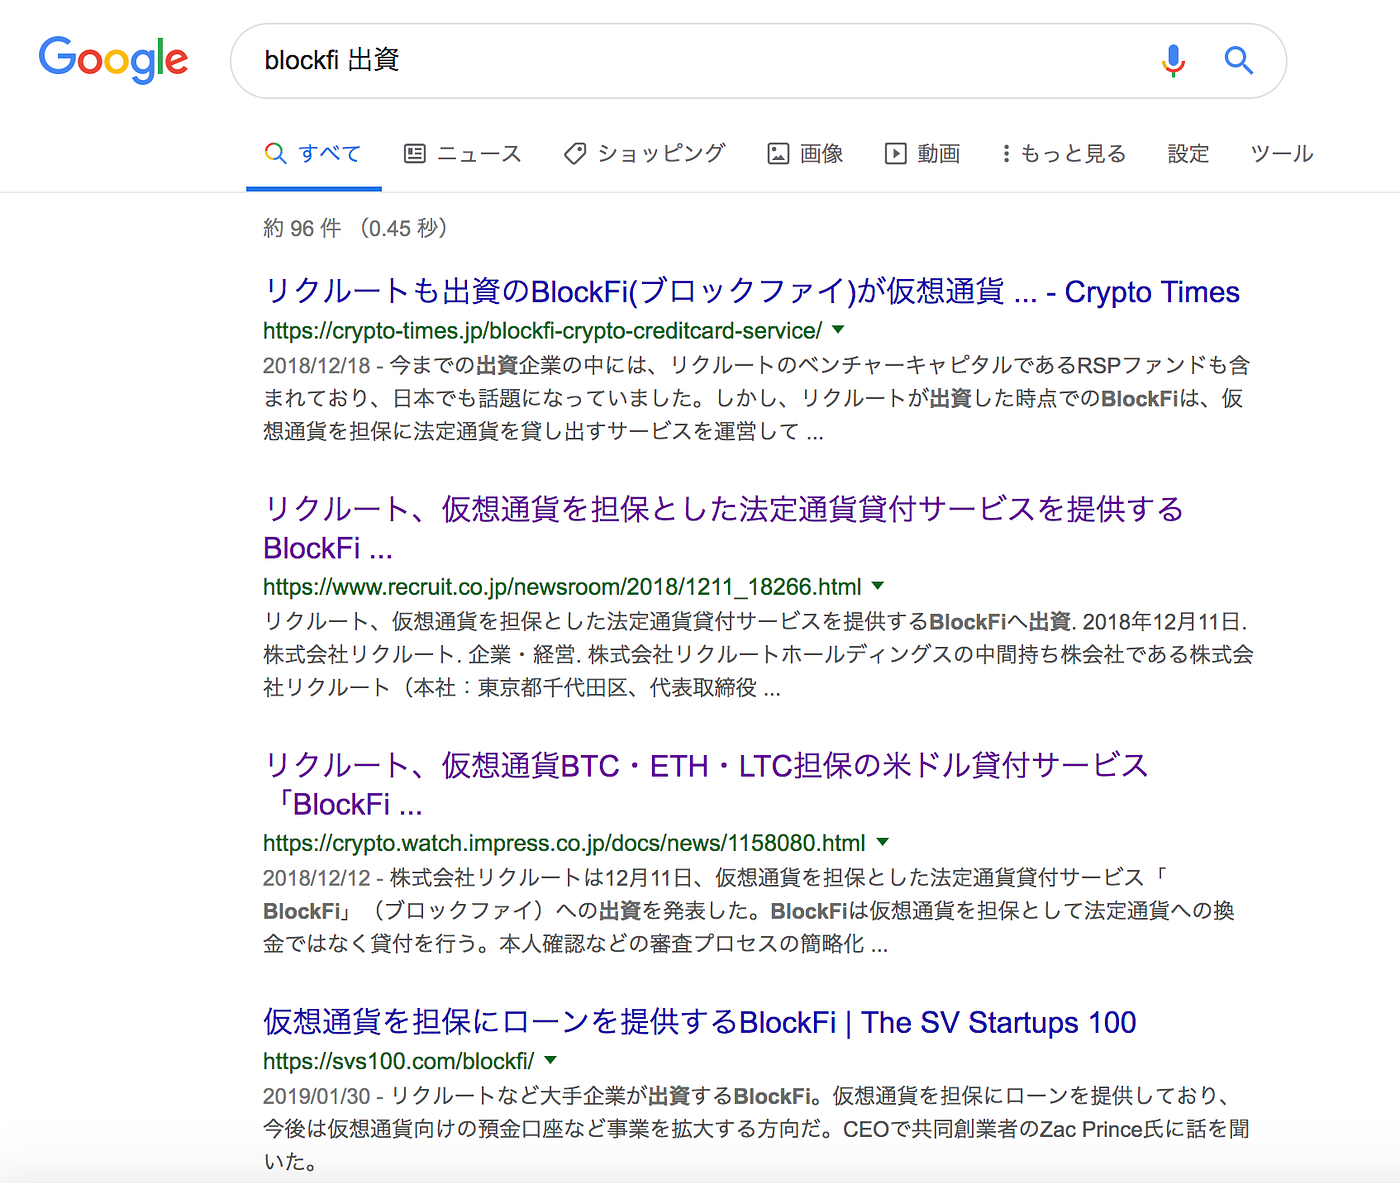
Task: Open the もっと見る menu
Action: 1064,154
